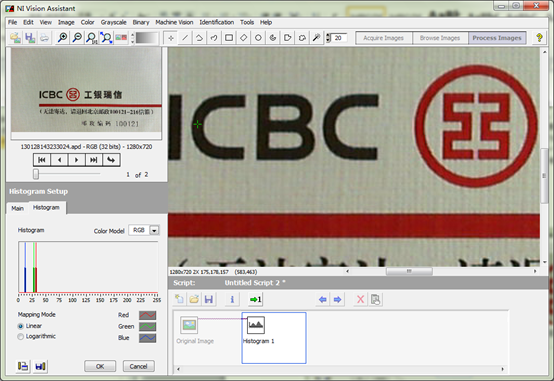
Task: Select the Zoom Out tool
Action: pyautogui.click(x=77, y=37)
